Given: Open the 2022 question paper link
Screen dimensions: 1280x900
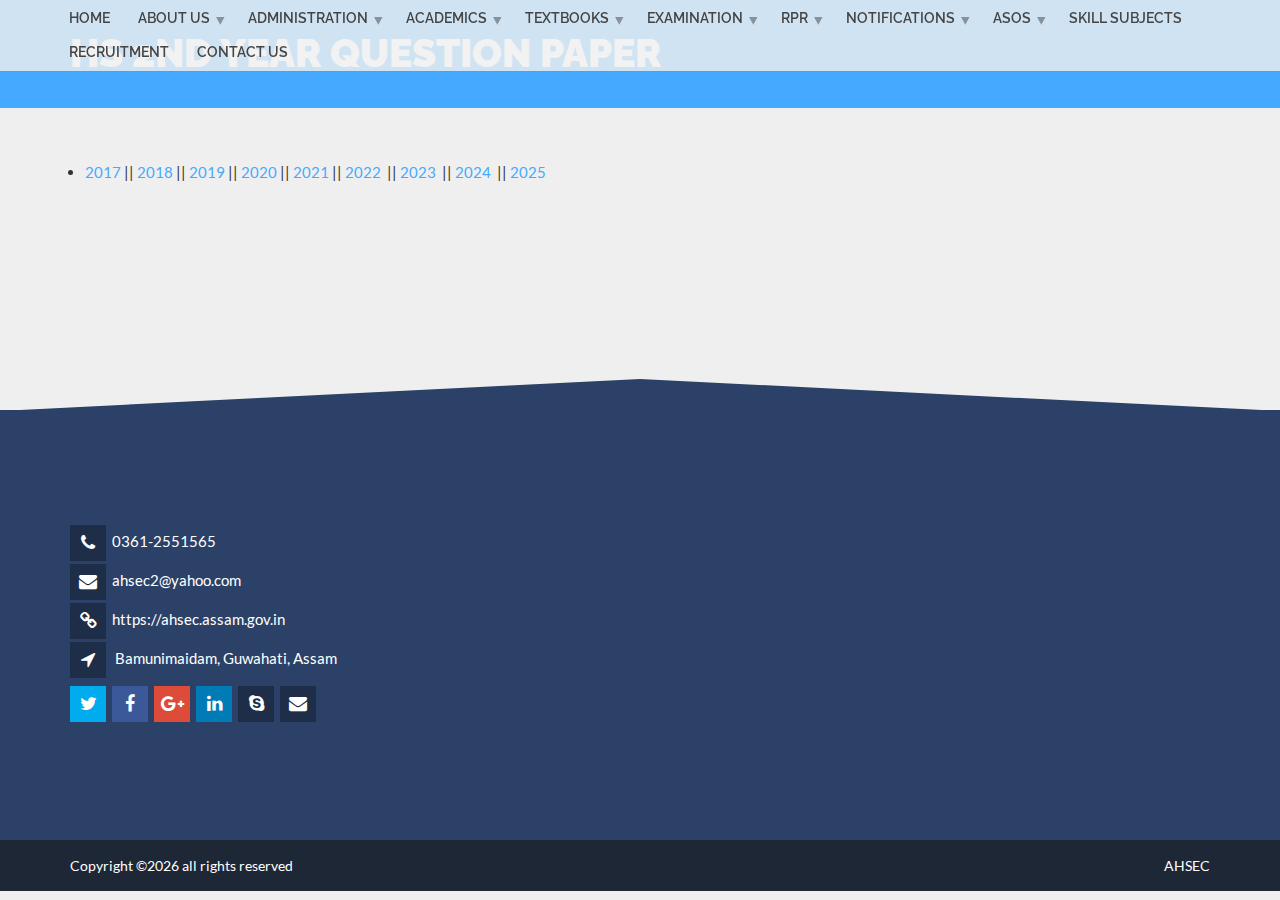Looking at the screenshot, I should pyautogui.click(x=363, y=172).
